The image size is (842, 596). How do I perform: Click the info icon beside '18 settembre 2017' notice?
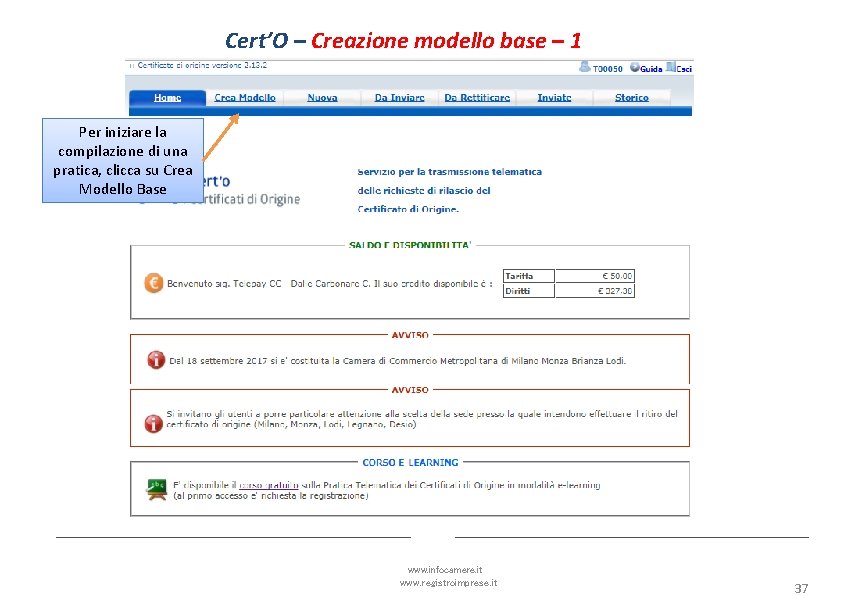click(x=156, y=360)
